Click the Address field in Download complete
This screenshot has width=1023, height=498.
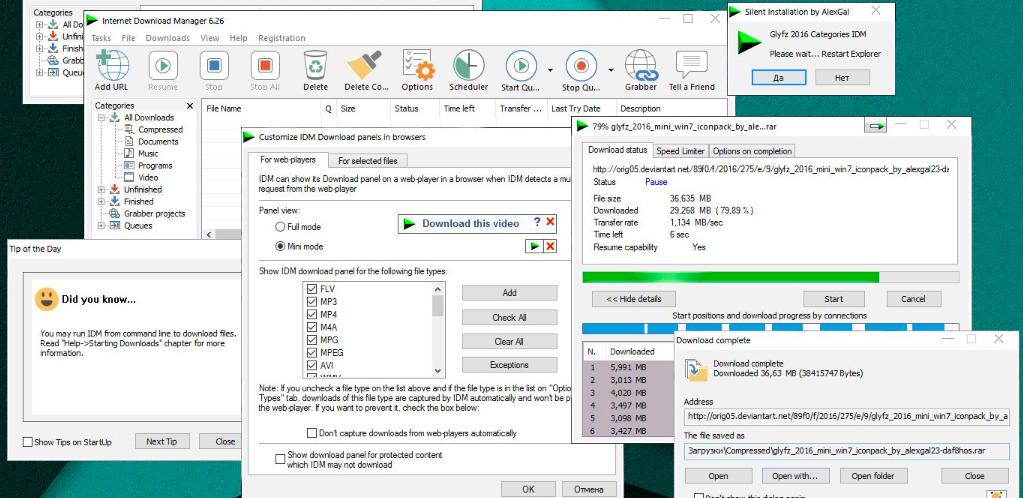[x=847, y=416]
